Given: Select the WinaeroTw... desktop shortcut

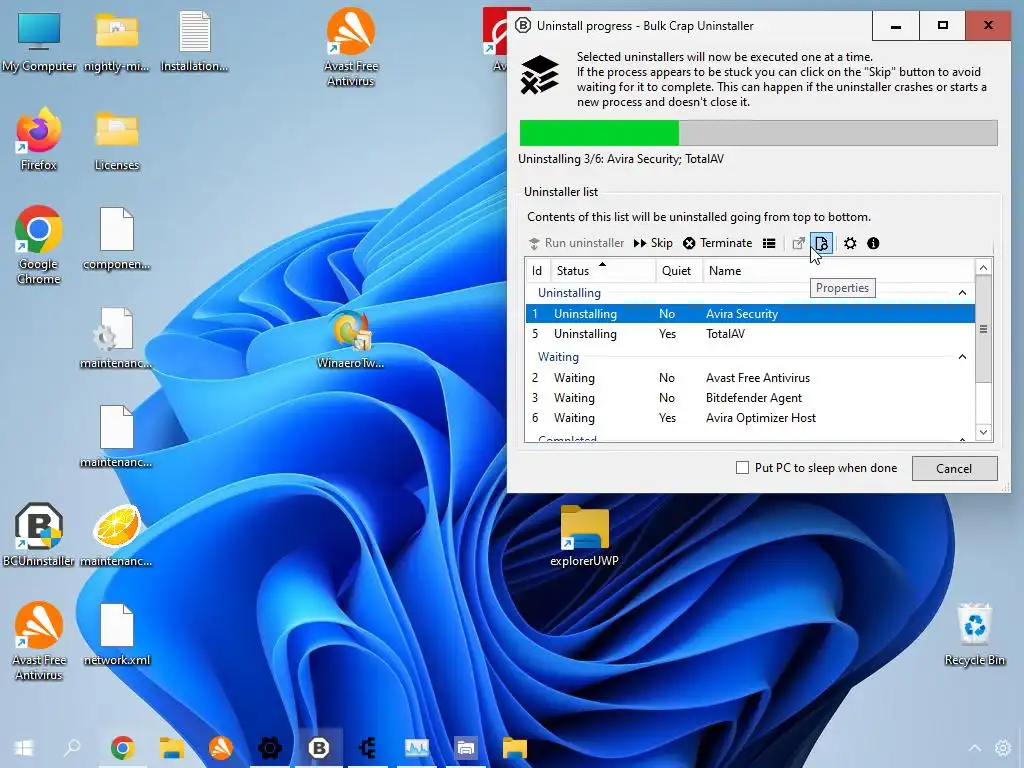Looking at the screenshot, I should (x=351, y=338).
